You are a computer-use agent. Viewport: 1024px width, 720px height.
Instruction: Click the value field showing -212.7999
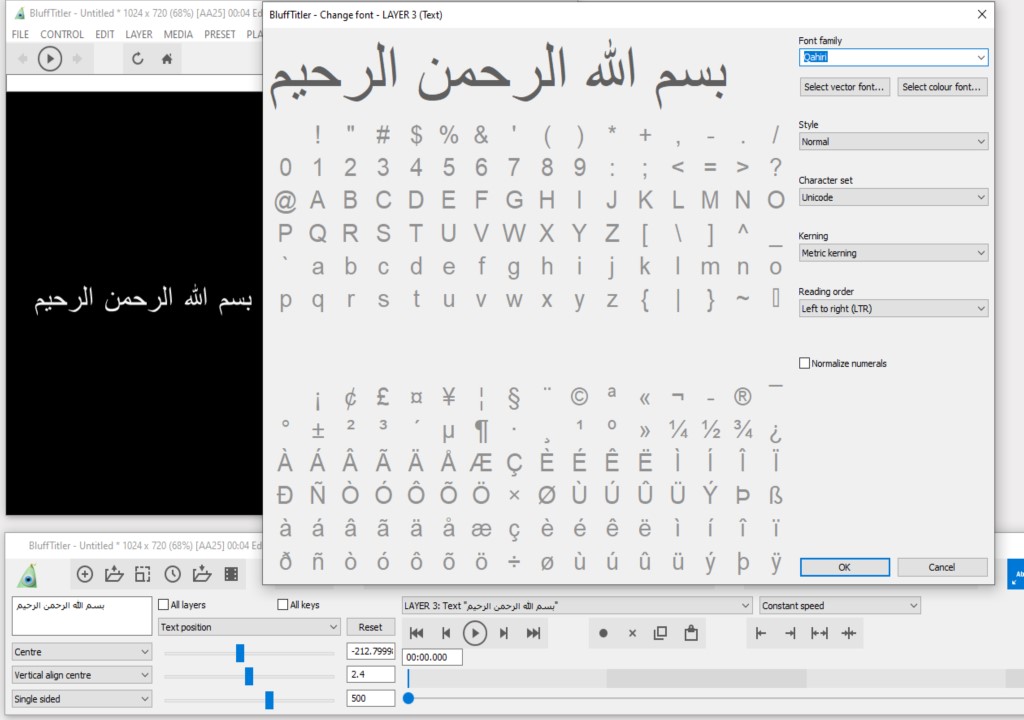(x=371, y=651)
